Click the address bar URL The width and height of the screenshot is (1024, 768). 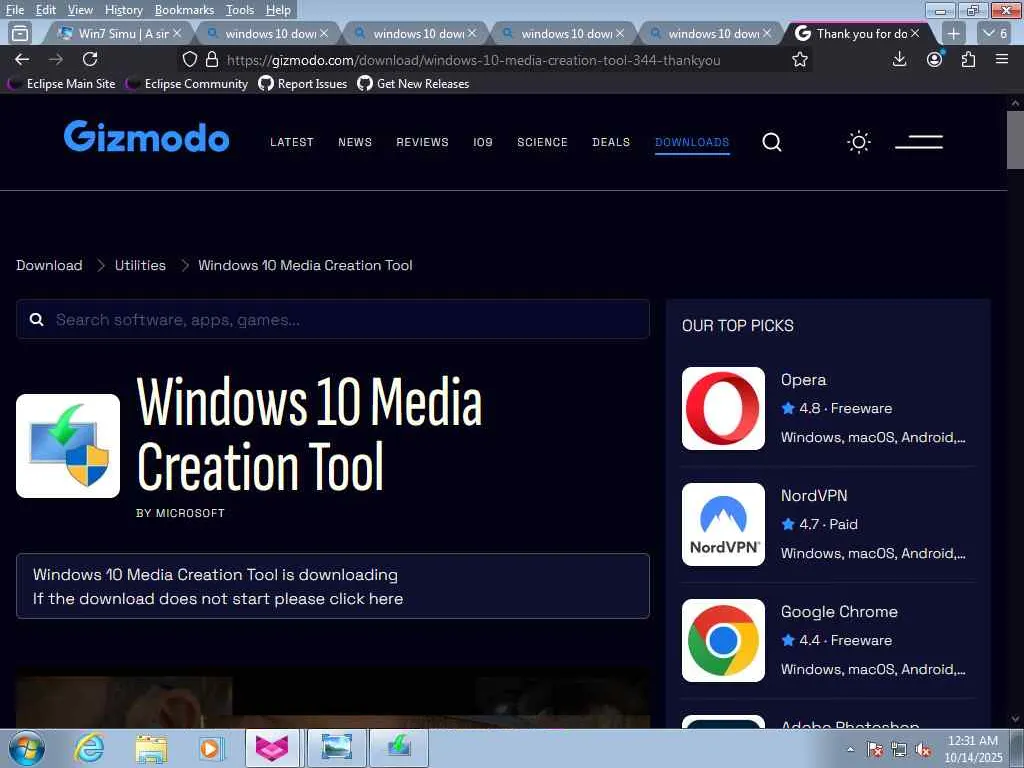click(x=473, y=60)
